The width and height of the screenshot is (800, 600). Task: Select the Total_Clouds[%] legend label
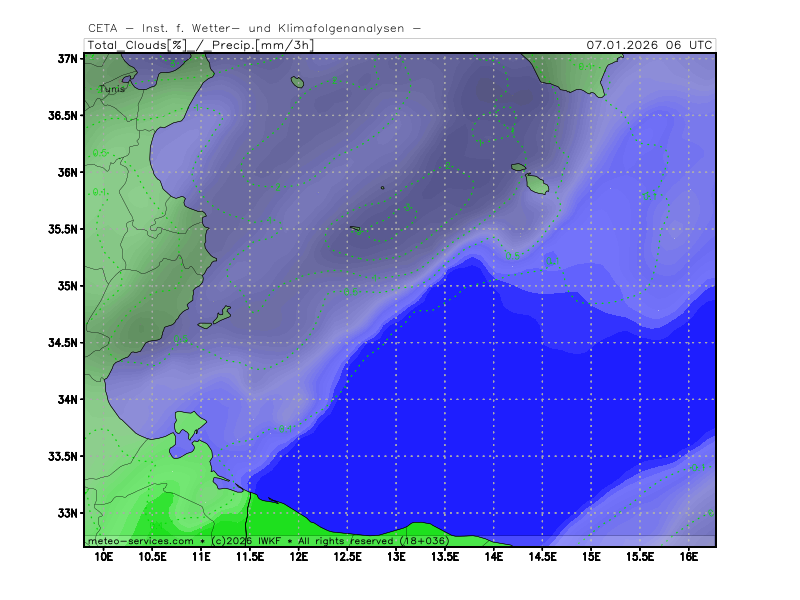[136, 45]
